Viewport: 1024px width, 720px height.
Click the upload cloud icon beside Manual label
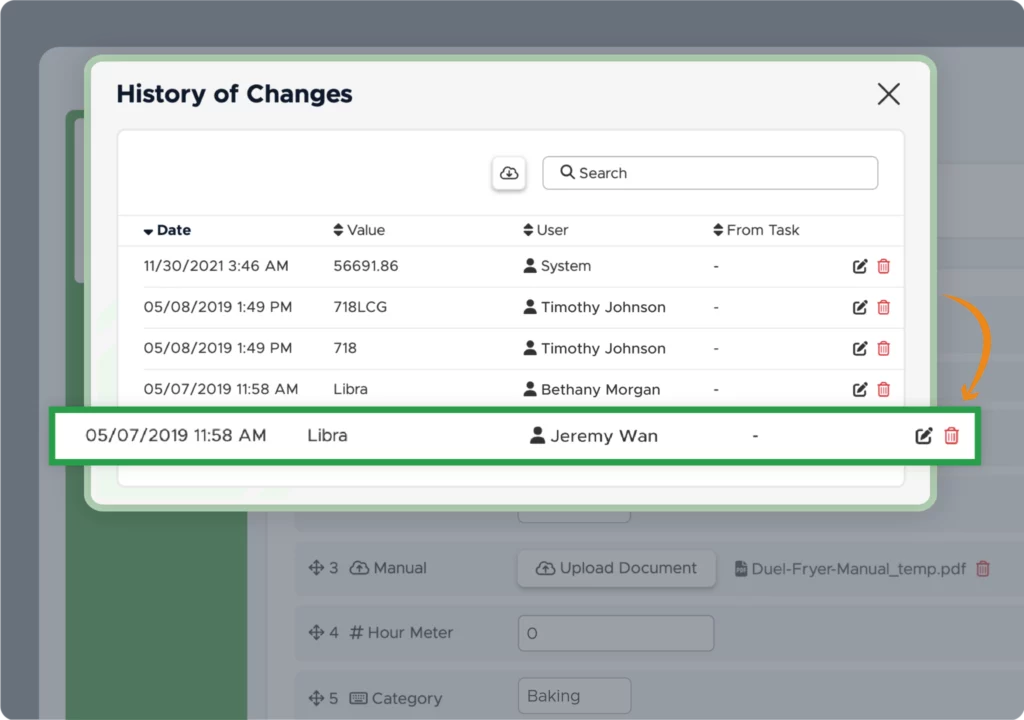pyautogui.click(x=359, y=568)
